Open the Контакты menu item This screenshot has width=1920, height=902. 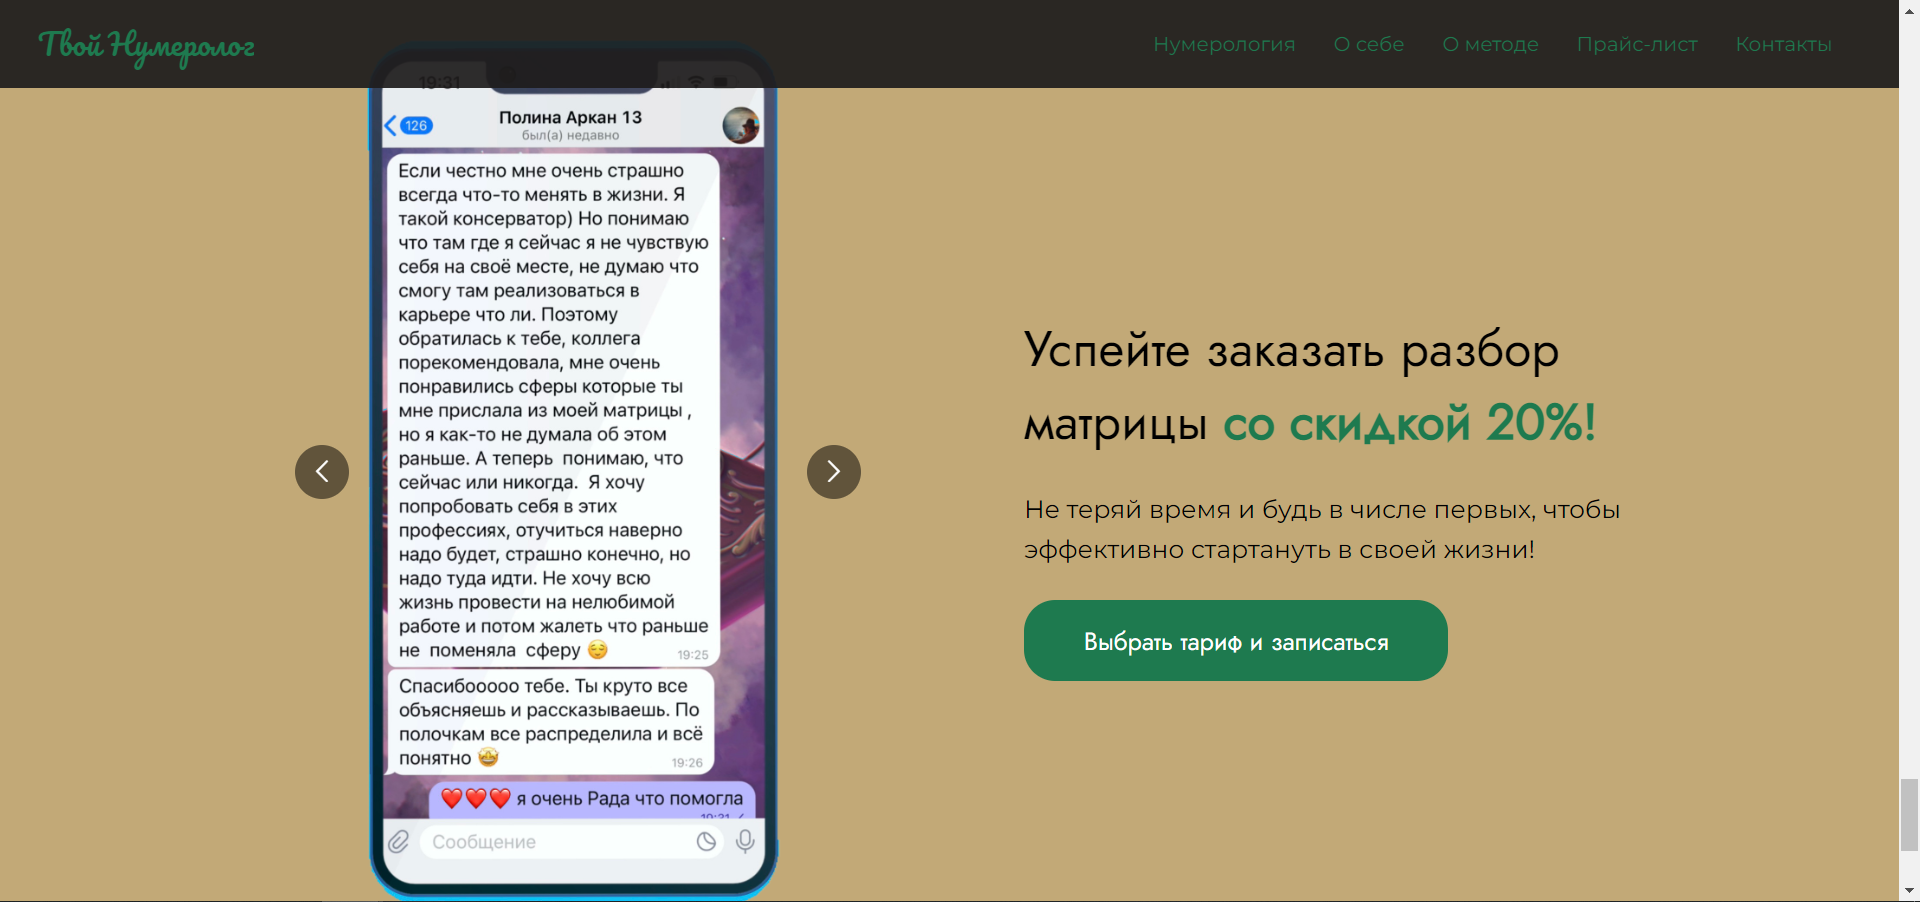[x=1784, y=44]
